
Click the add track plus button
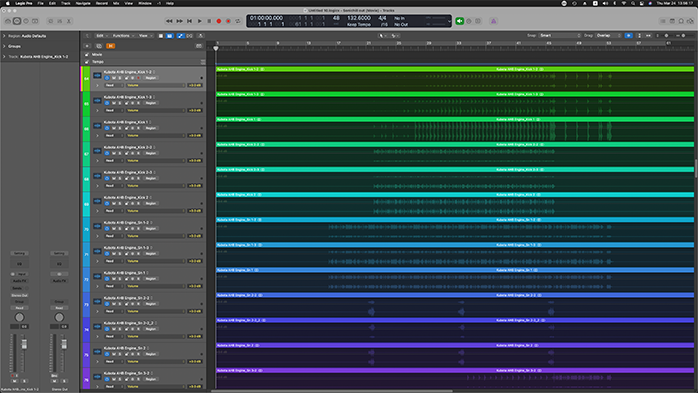(x=87, y=46)
